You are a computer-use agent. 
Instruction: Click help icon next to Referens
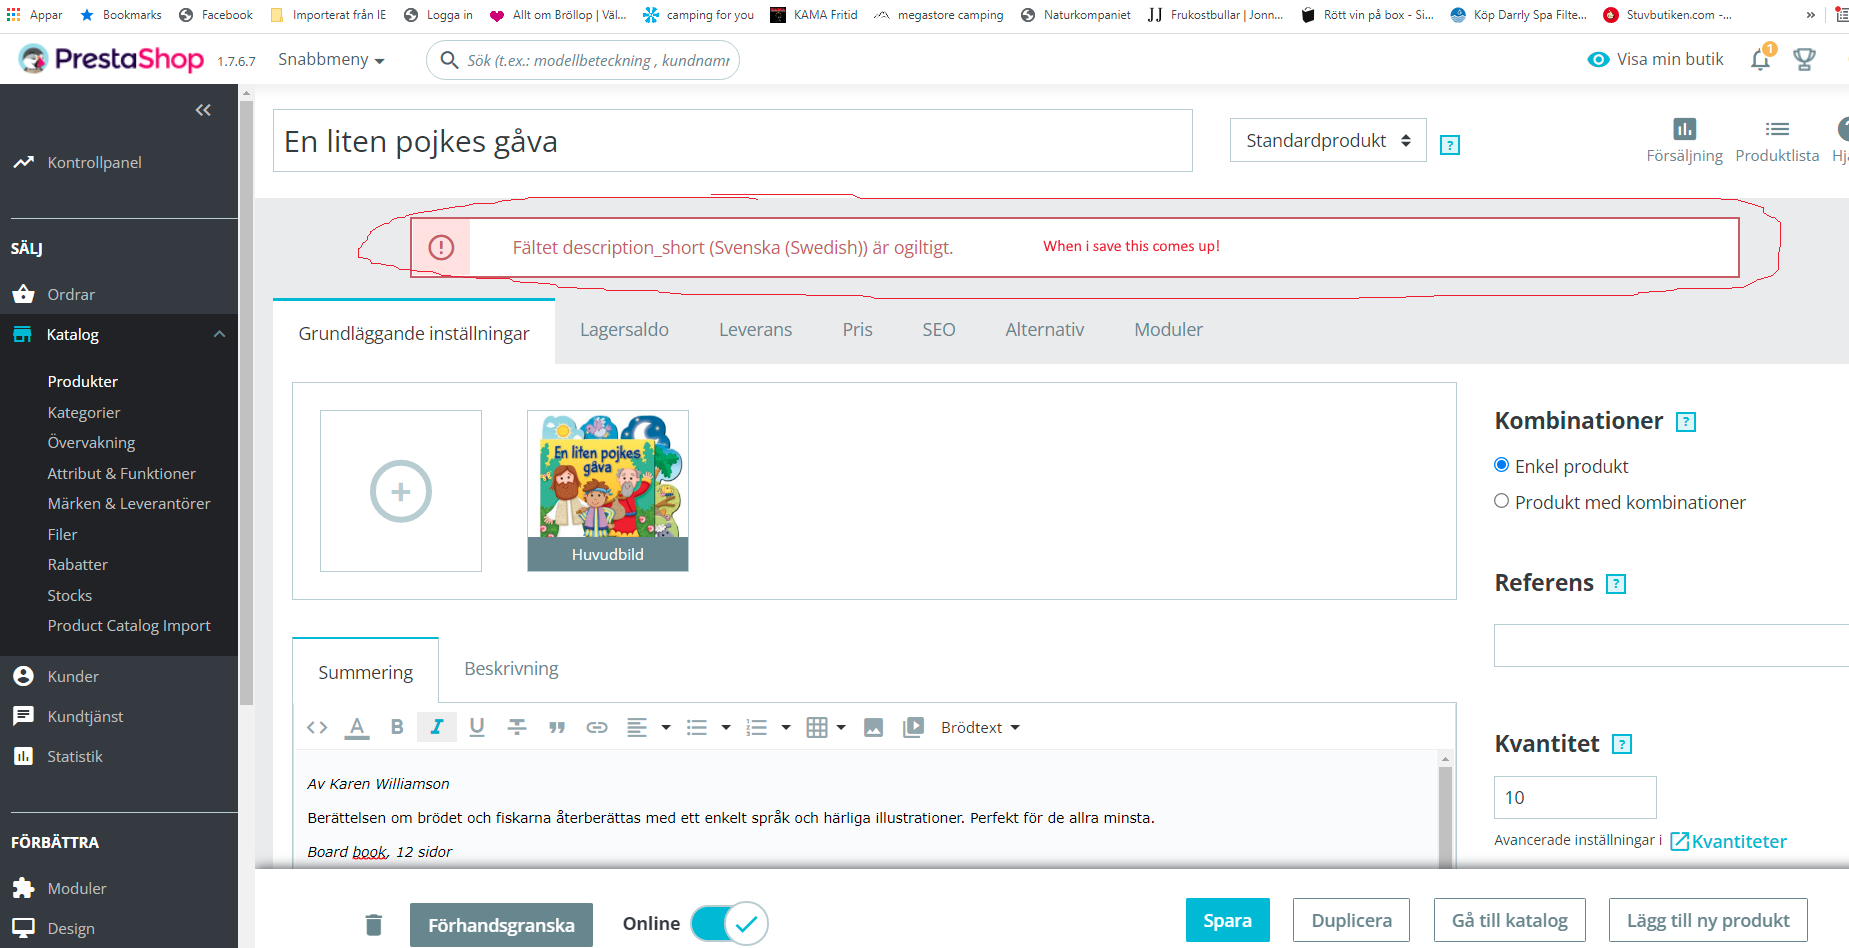click(1616, 584)
